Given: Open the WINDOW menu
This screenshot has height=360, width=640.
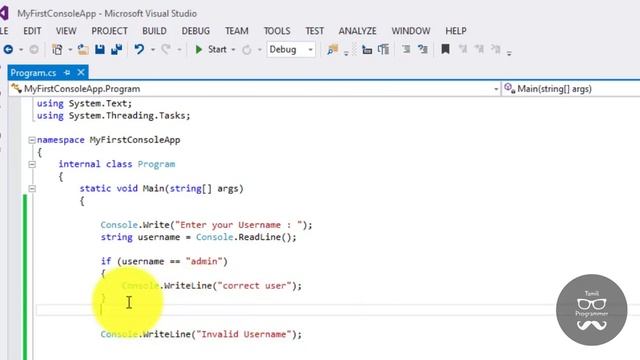Looking at the screenshot, I should coord(411,31).
